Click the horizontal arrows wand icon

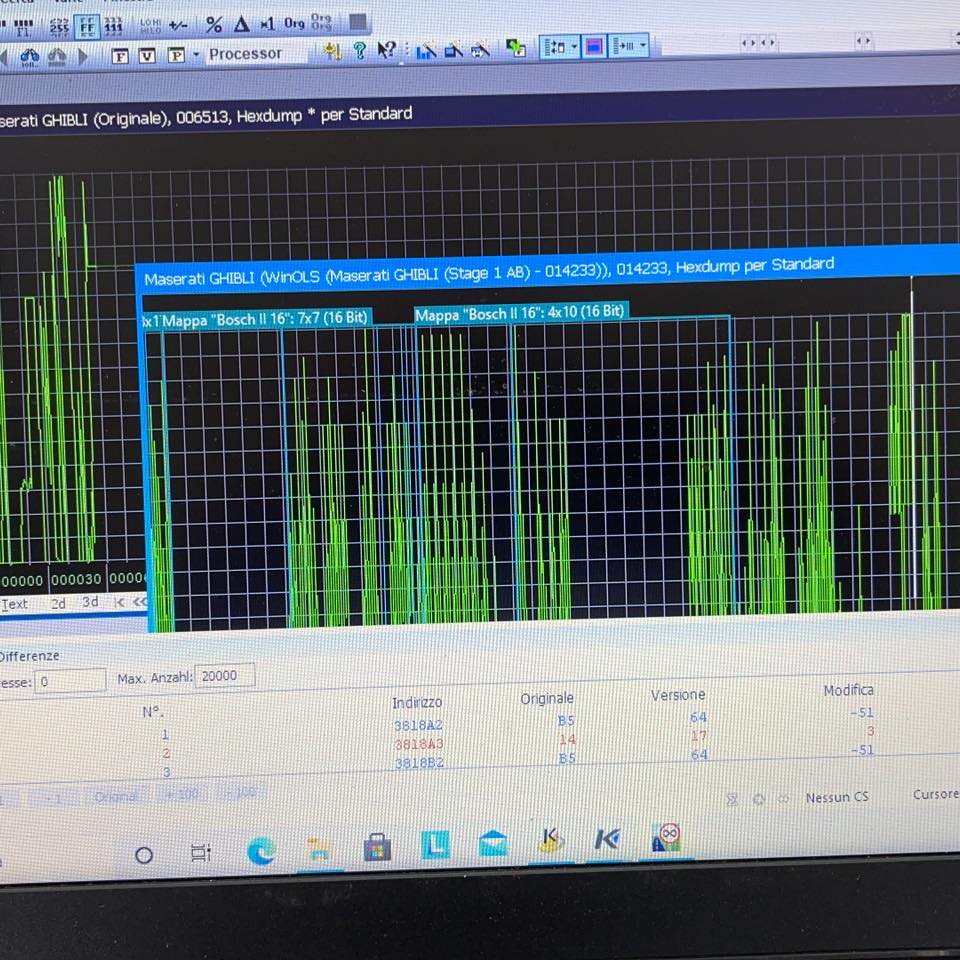coord(481,50)
